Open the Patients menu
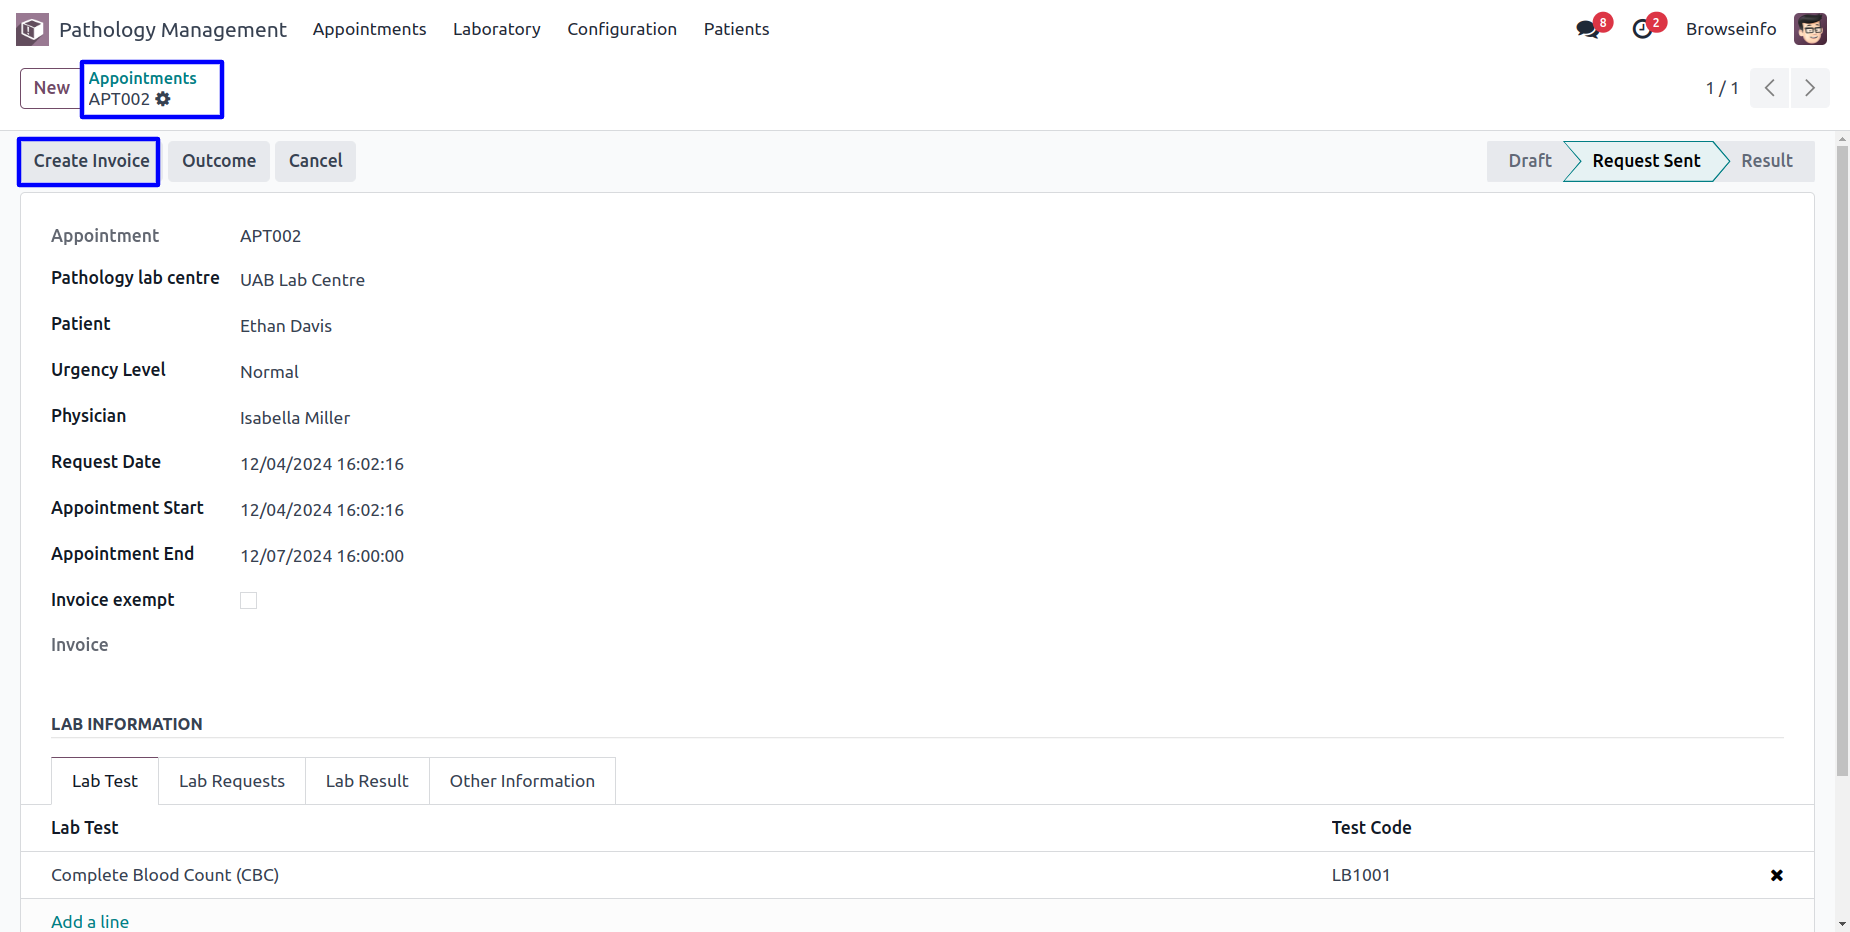Viewport: 1850px width, 932px height. pos(737,29)
